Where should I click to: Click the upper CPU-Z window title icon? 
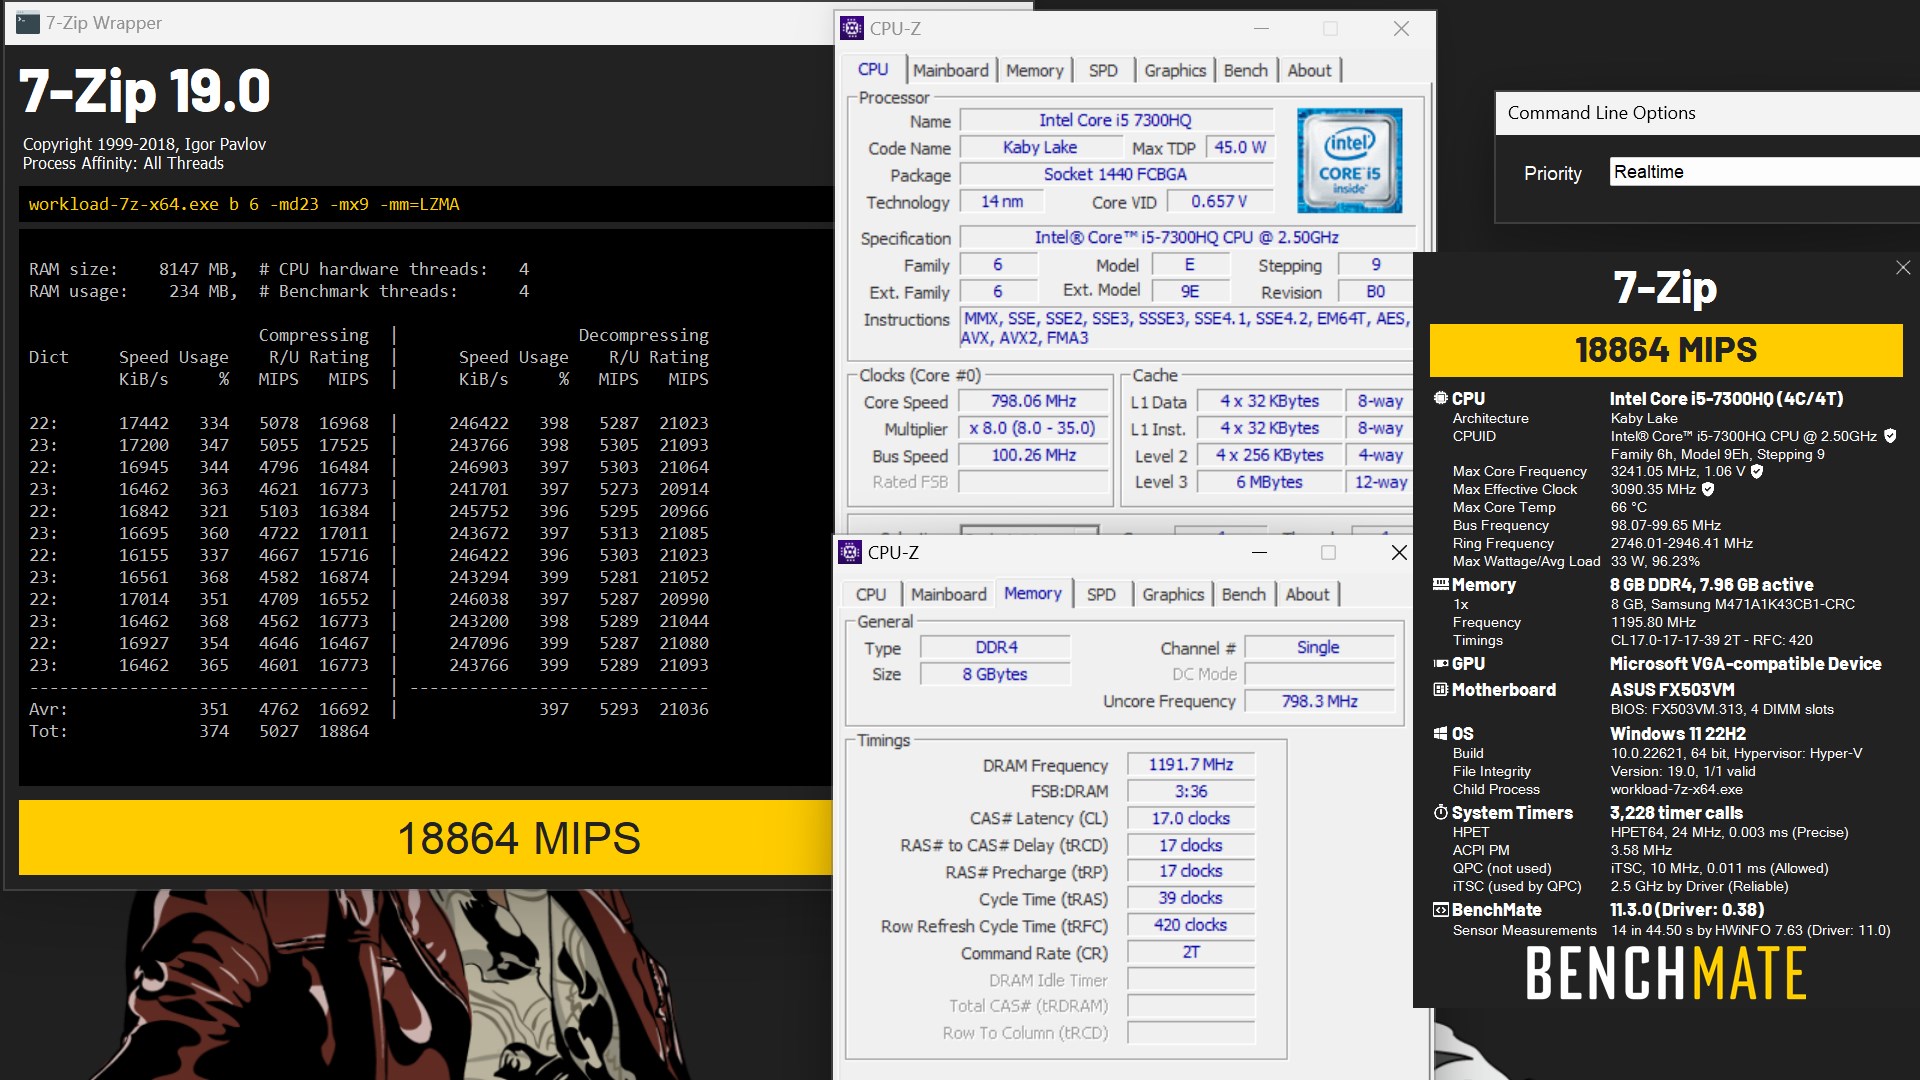pos(852,28)
